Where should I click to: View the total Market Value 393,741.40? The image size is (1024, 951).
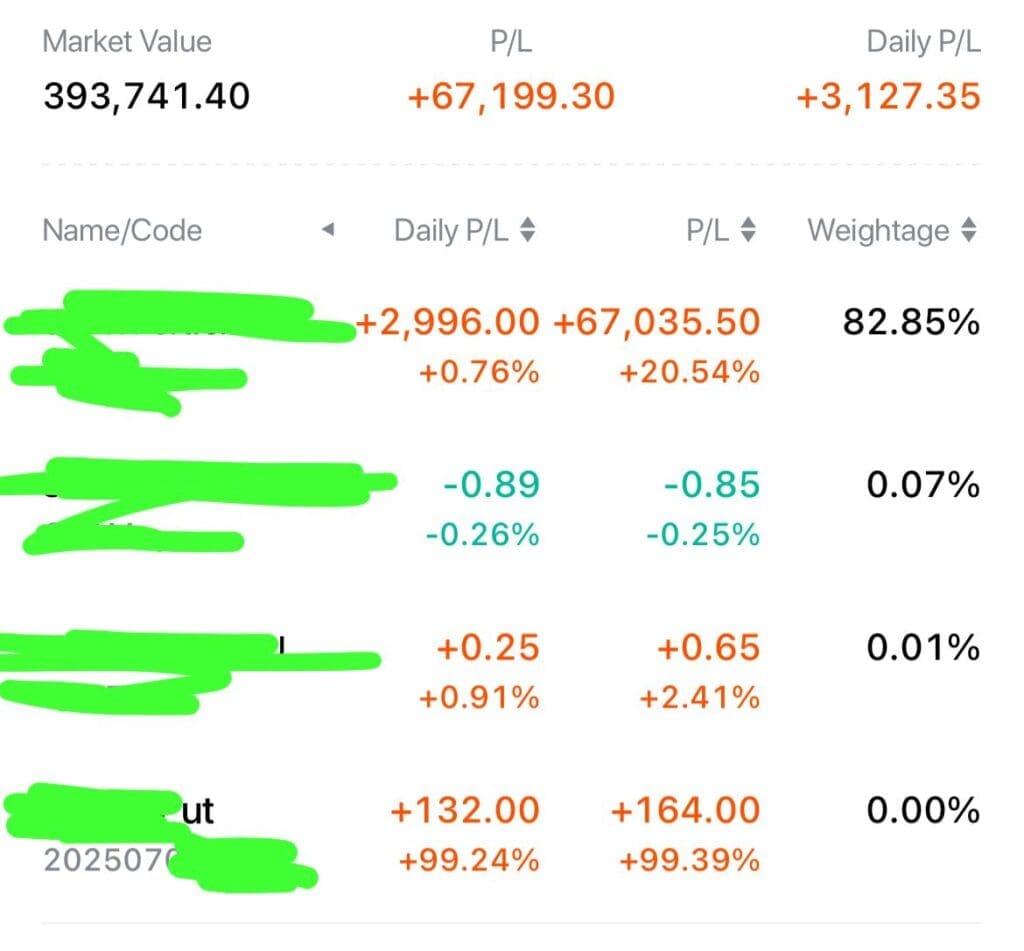(146, 96)
